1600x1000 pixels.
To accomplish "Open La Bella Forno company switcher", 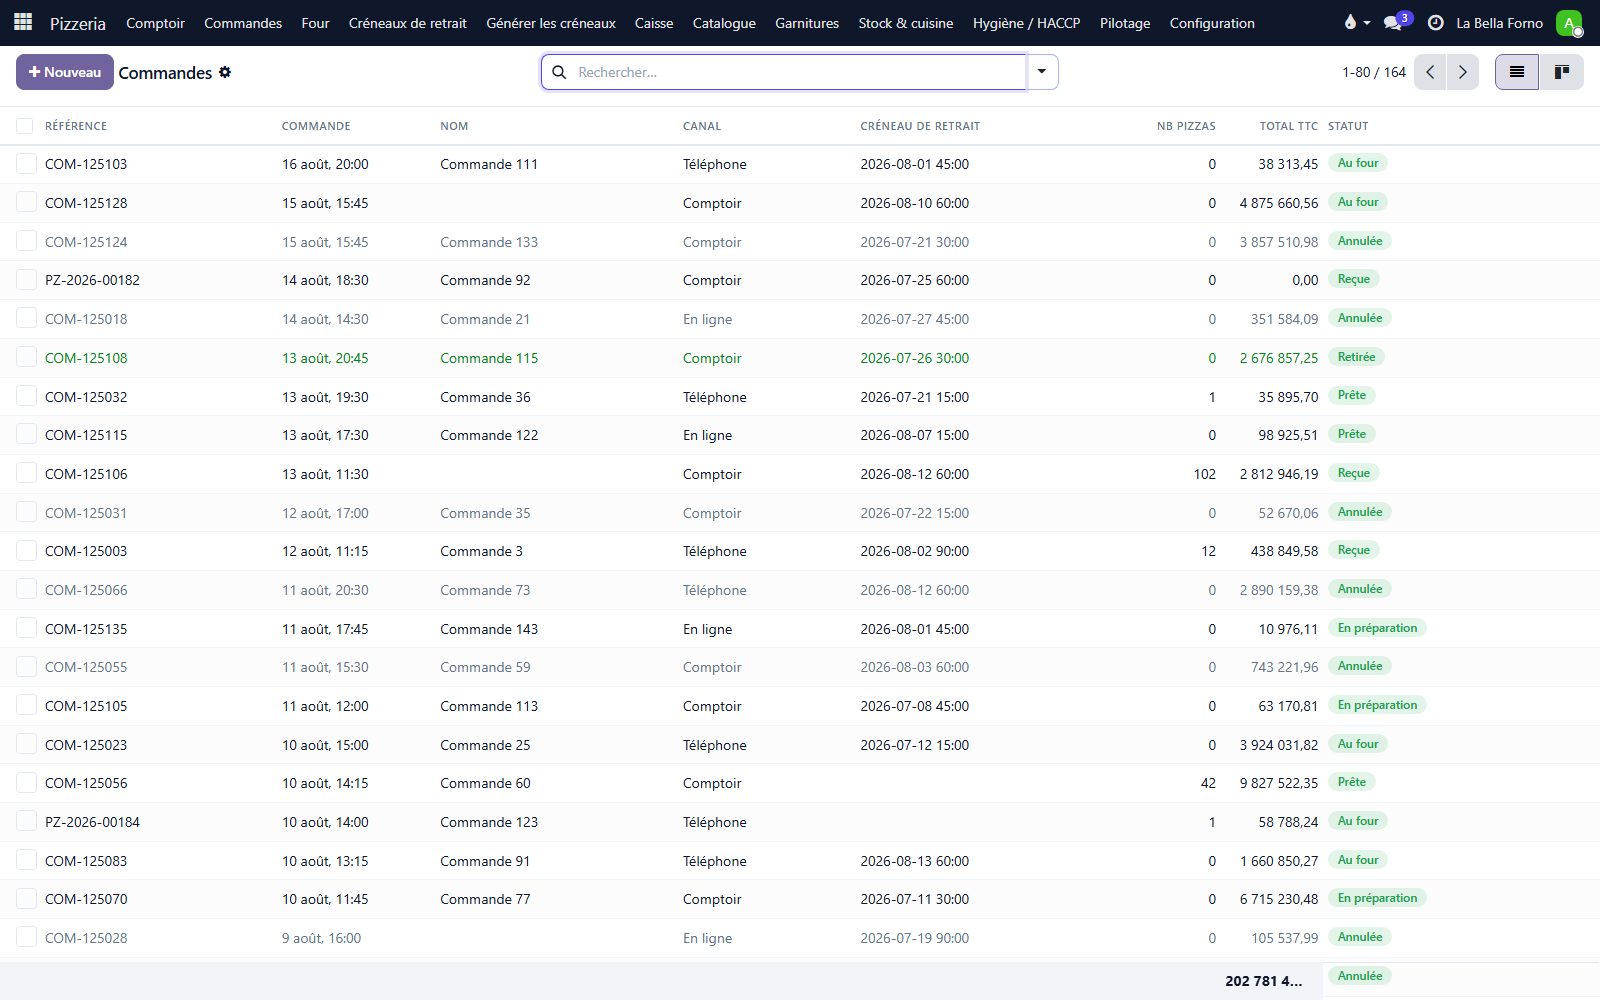I will [x=1499, y=23].
